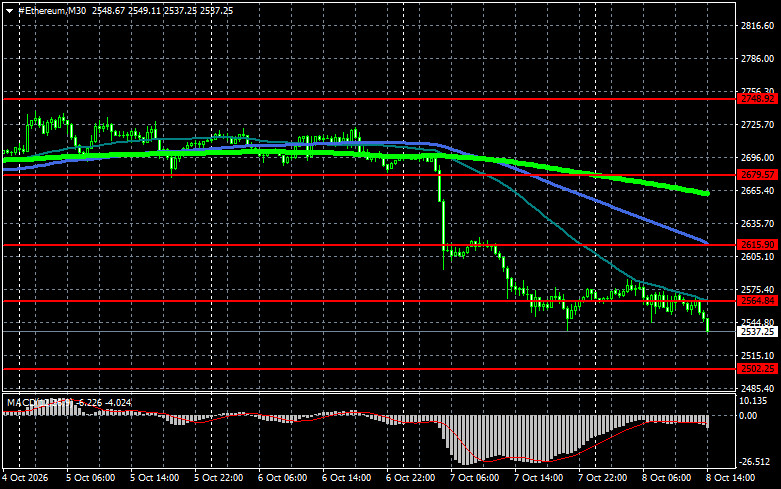The image size is (781, 489).
Task: Click the 5 Oct 14:00 time label
Action: click(155, 478)
